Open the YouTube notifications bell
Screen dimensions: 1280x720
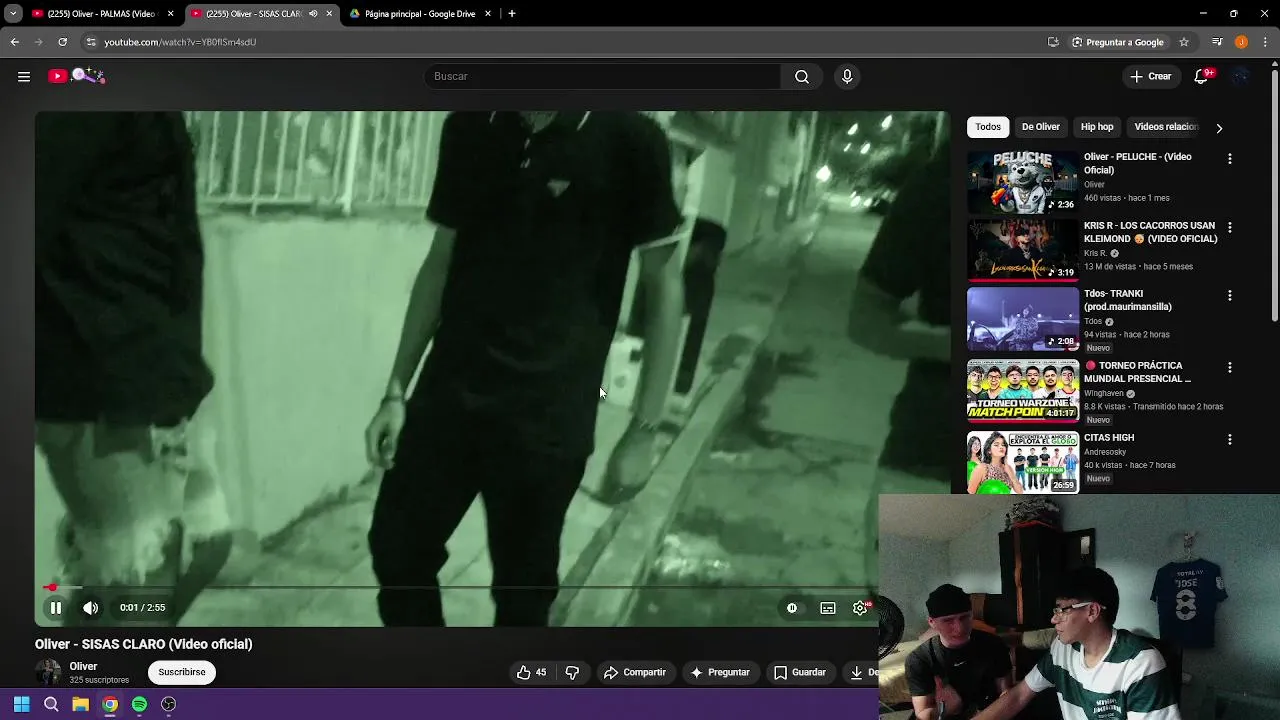tap(1202, 76)
